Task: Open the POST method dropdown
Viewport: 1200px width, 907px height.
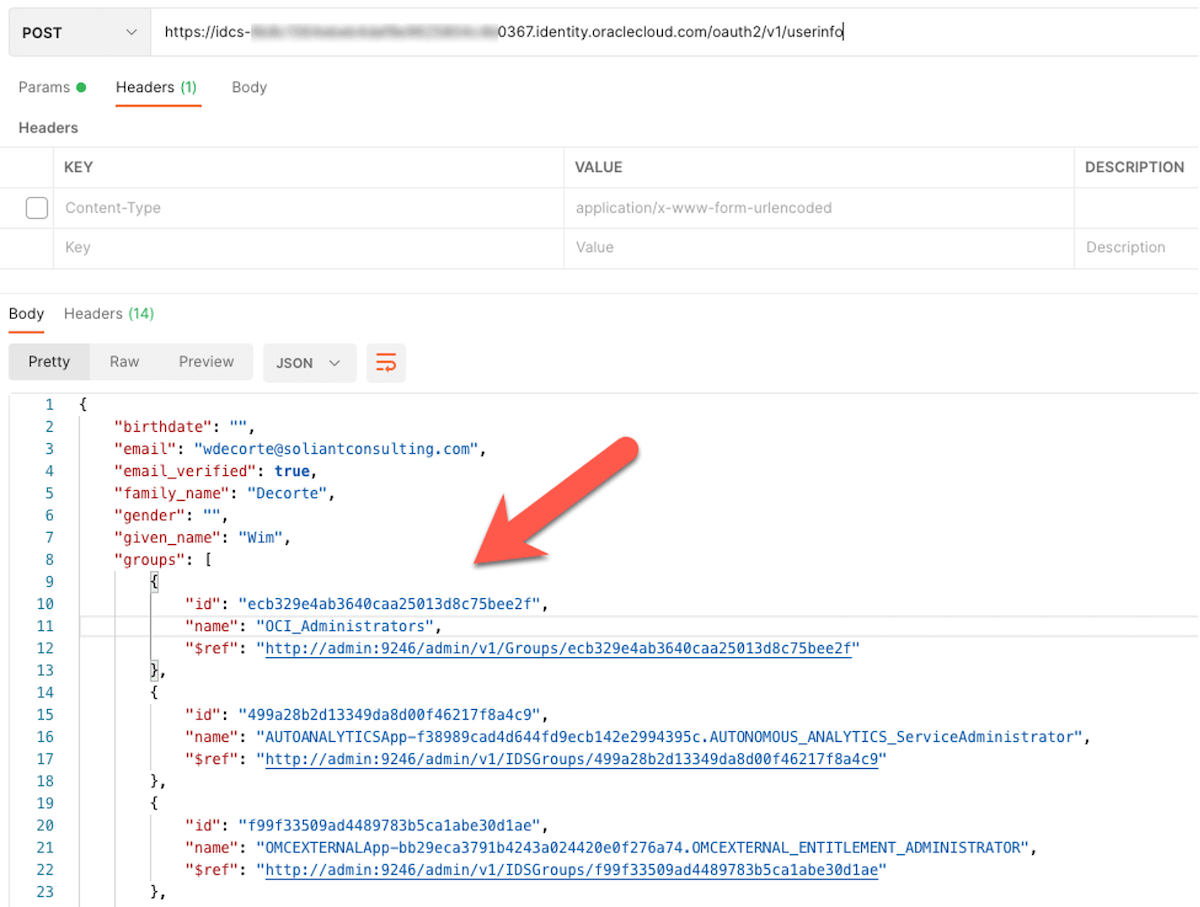Action: 76,33
